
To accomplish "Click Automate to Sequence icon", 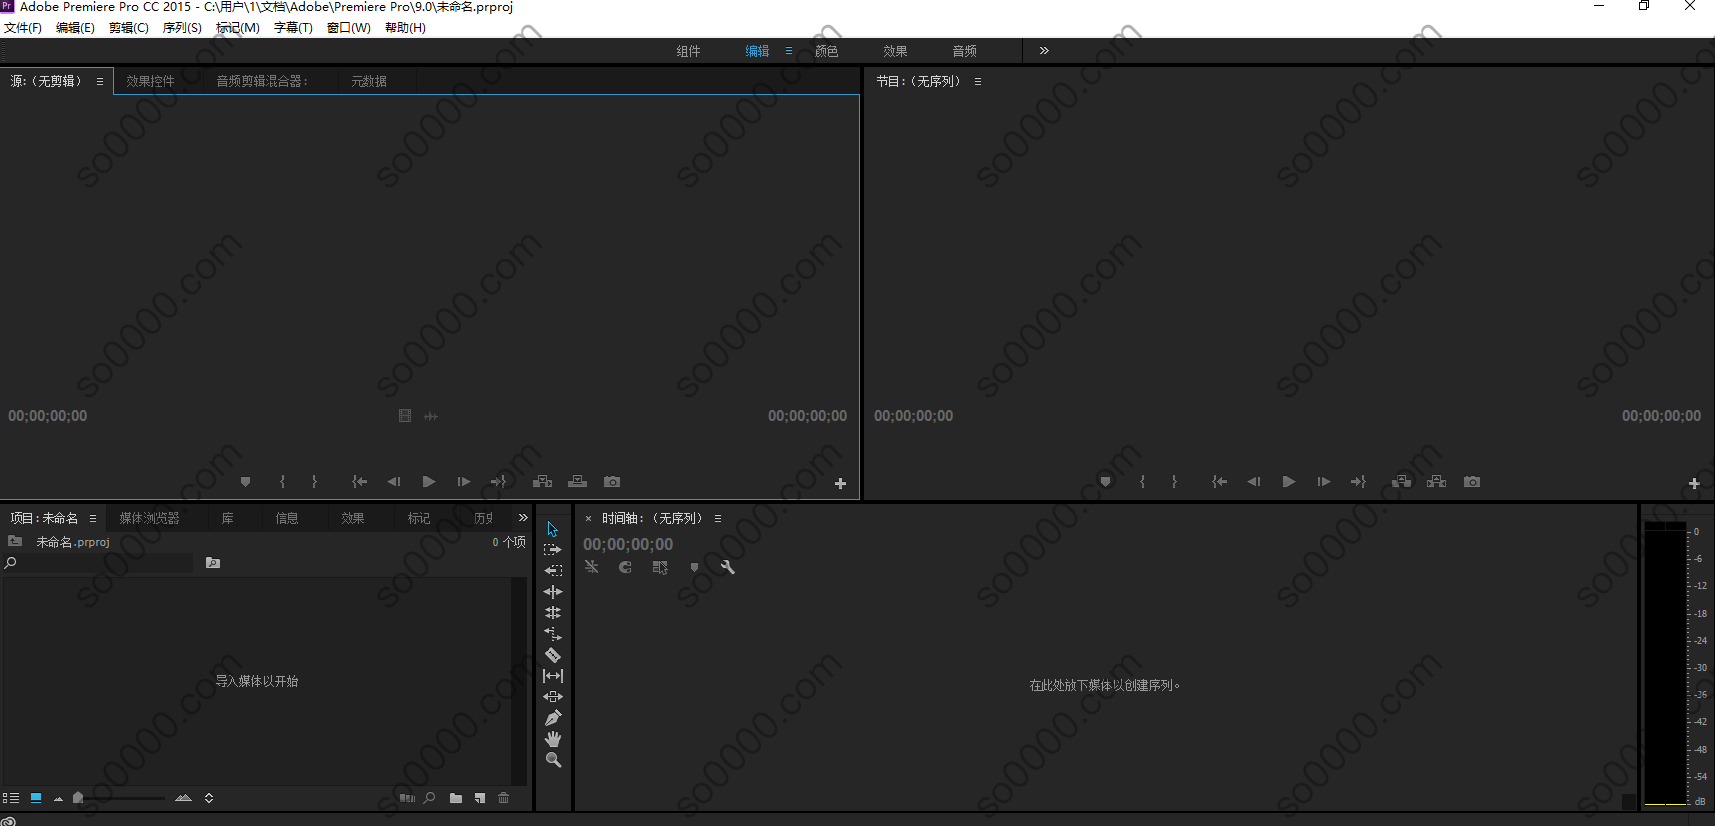I will tap(407, 798).
